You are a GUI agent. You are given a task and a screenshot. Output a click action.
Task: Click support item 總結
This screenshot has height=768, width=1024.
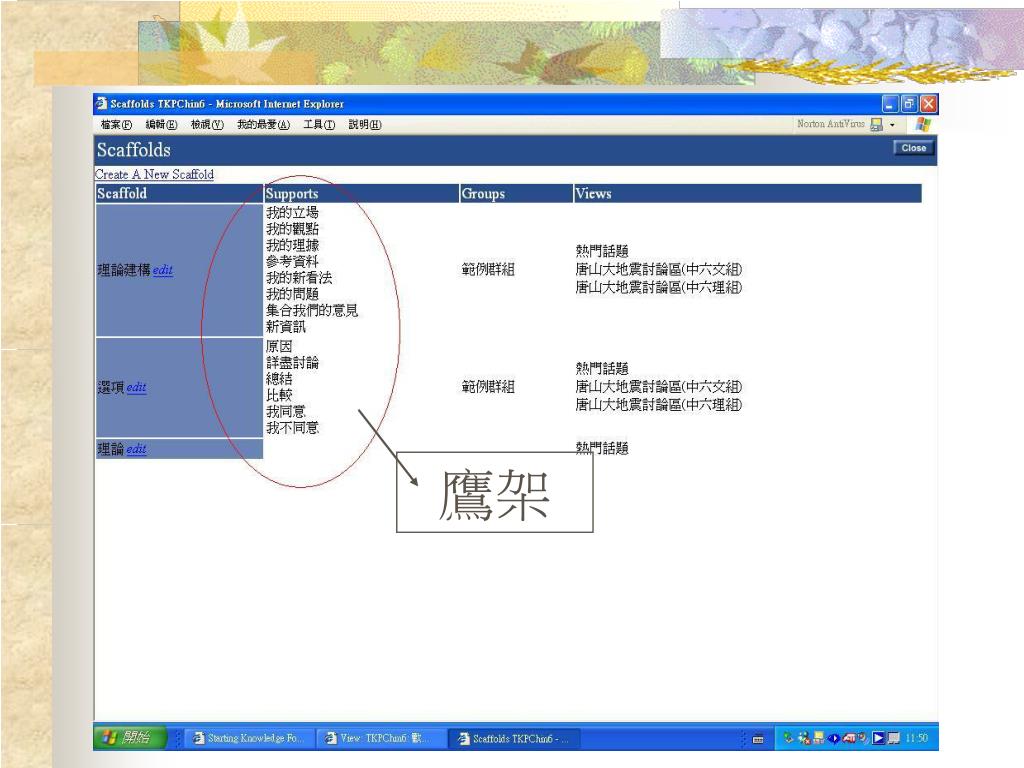click(x=279, y=379)
